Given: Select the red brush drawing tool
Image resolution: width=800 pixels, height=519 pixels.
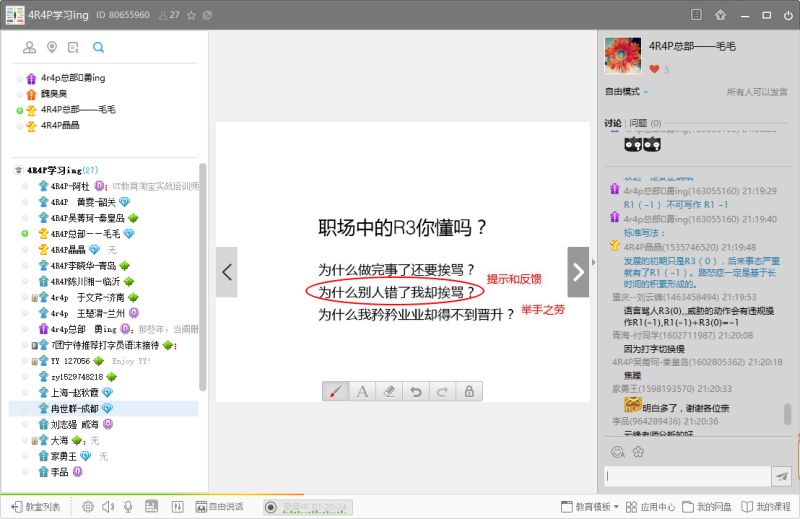Looking at the screenshot, I should tap(336, 391).
